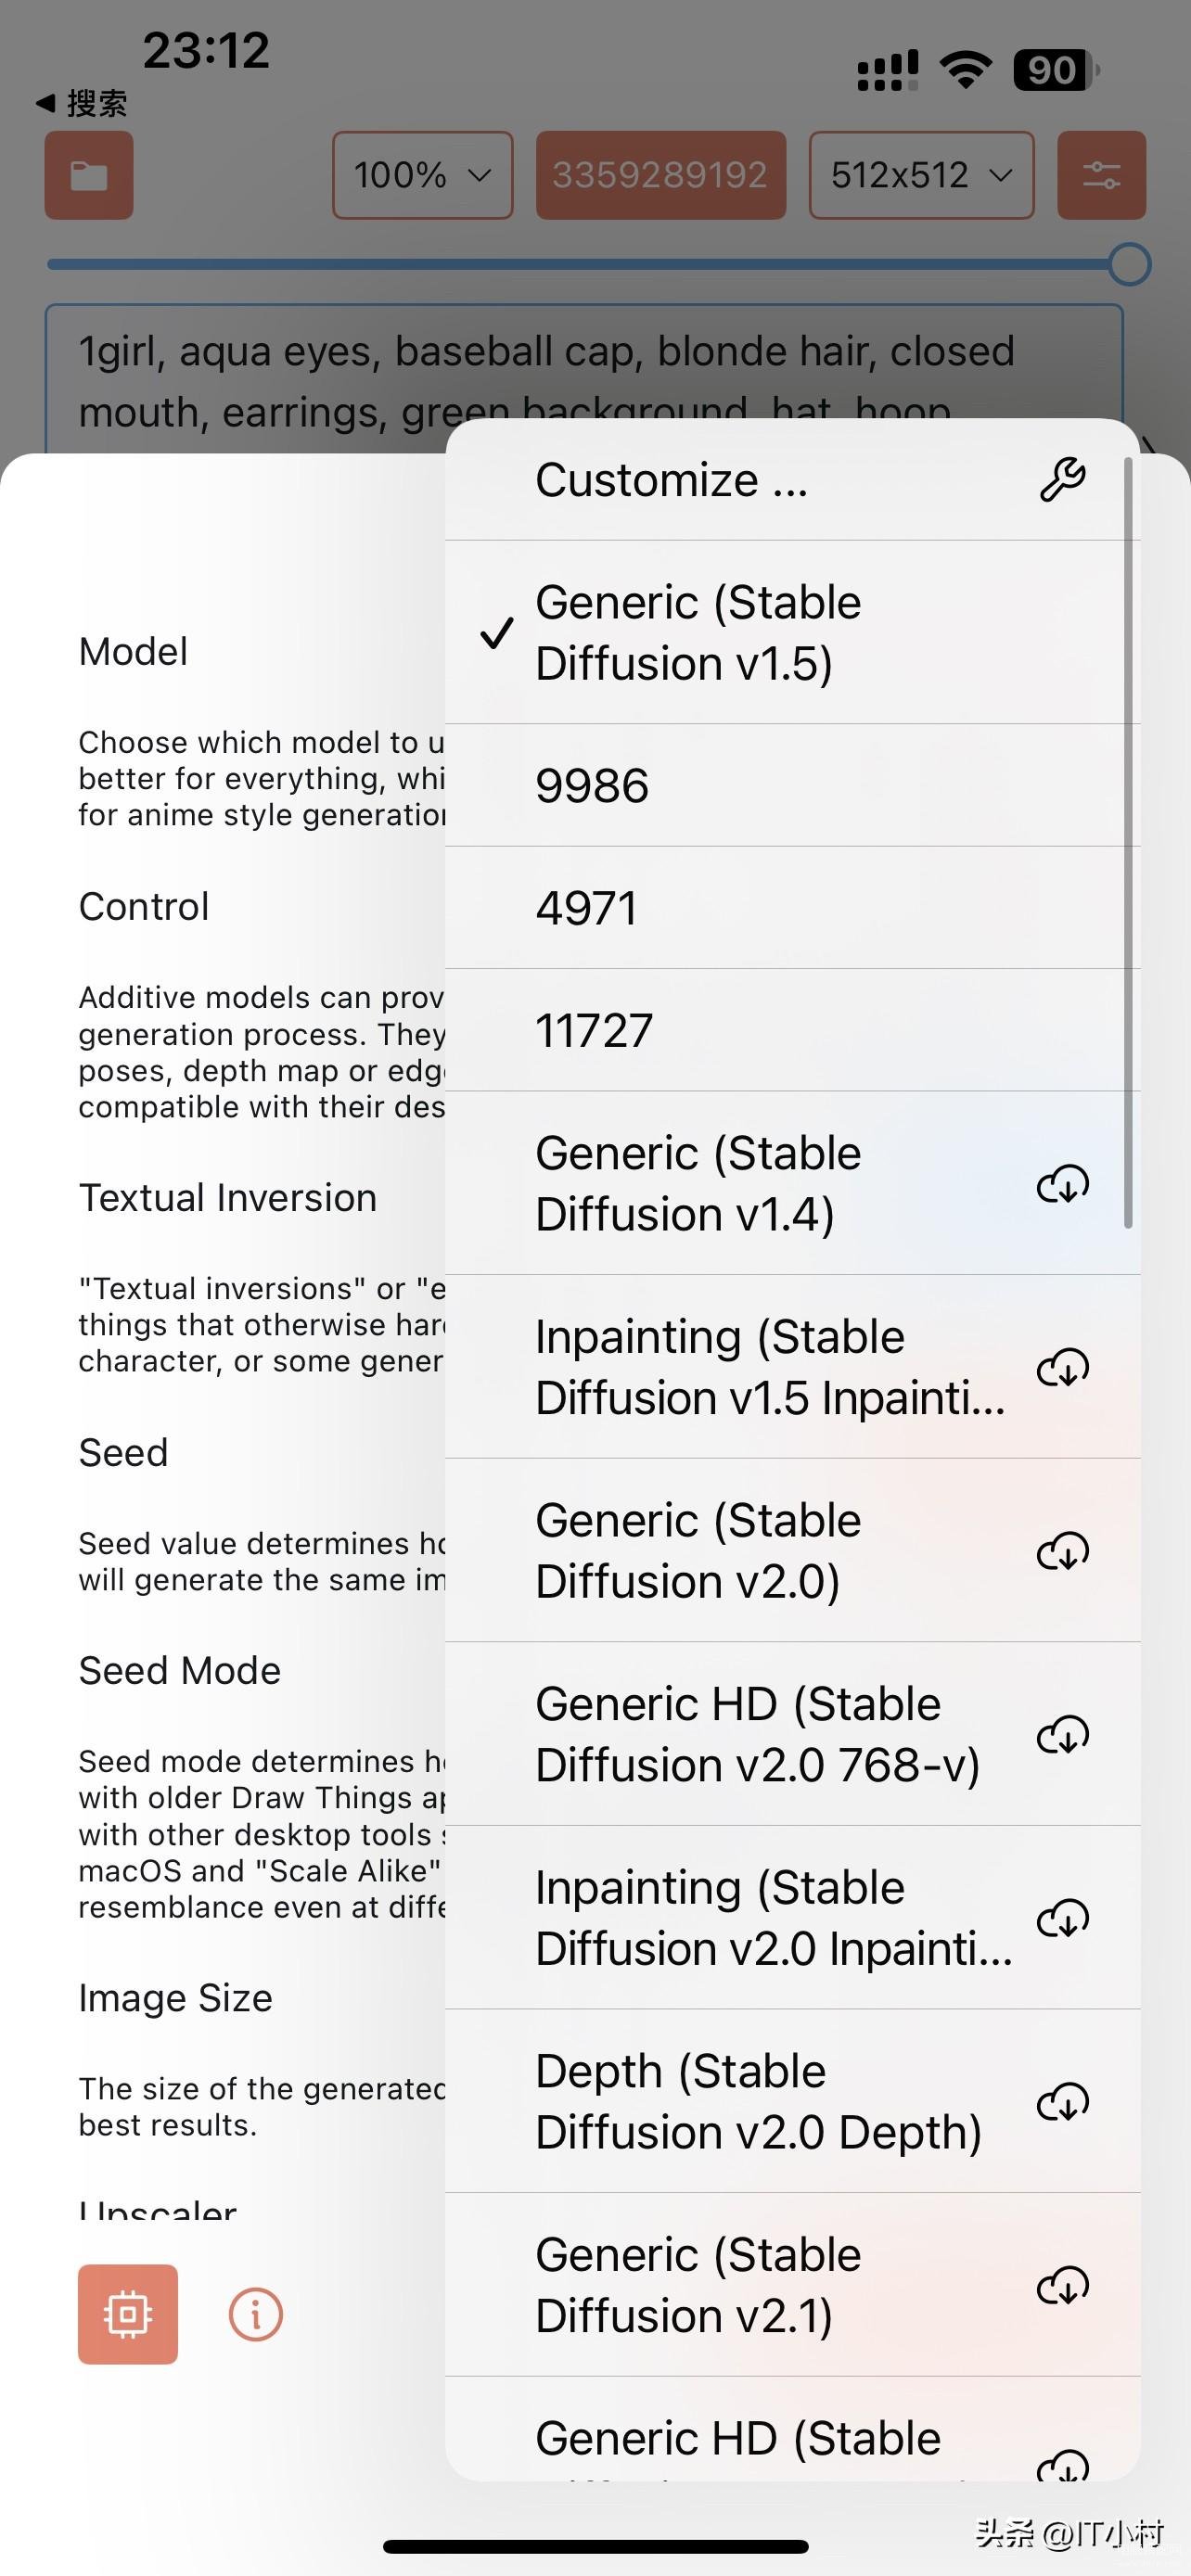Click the prompt text field
Image resolution: width=1191 pixels, height=2576 pixels.
tap(584, 380)
